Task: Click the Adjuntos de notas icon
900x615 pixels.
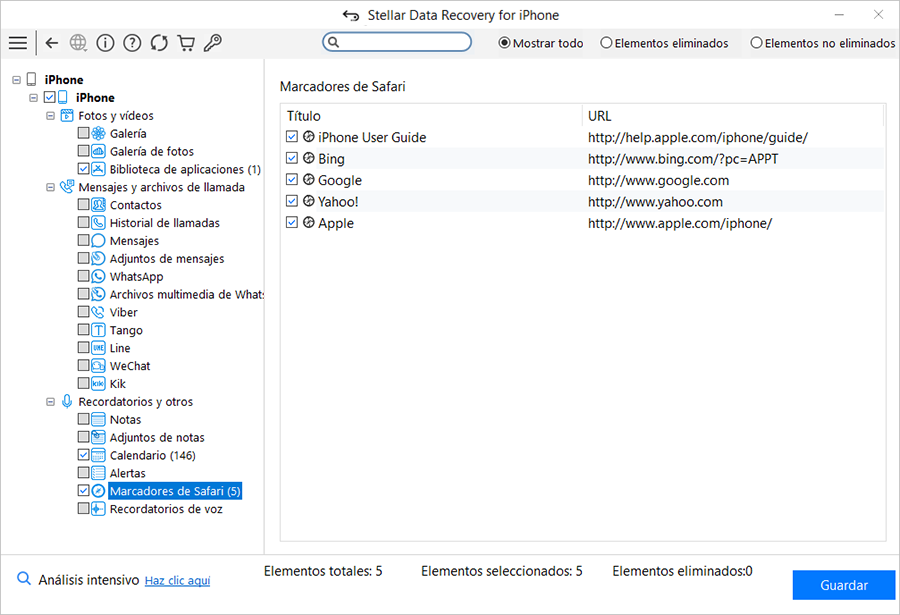Action: pyautogui.click(x=99, y=437)
